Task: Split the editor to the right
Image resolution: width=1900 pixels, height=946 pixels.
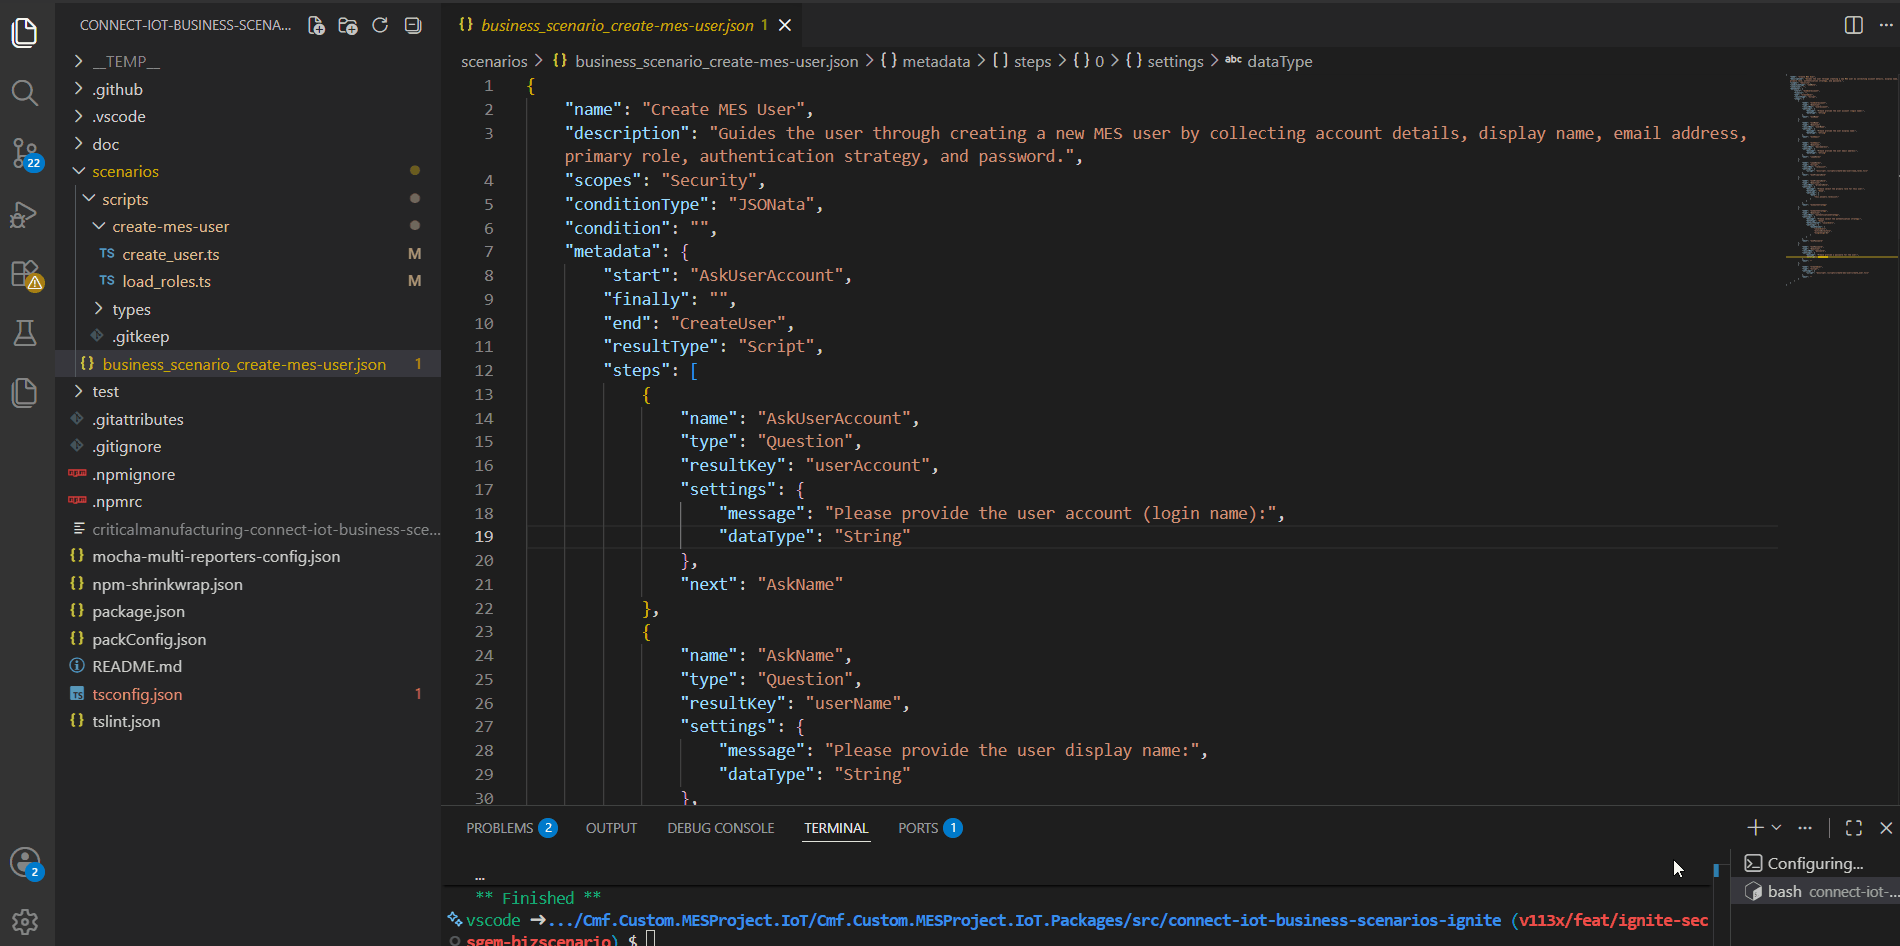Action: point(1853,25)
